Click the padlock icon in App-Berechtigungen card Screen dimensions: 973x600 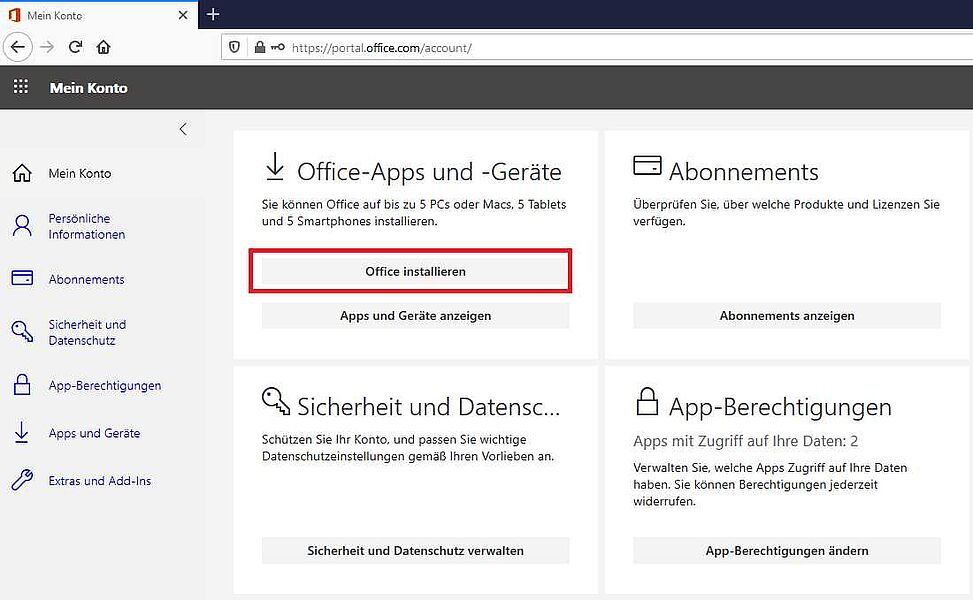647,401
